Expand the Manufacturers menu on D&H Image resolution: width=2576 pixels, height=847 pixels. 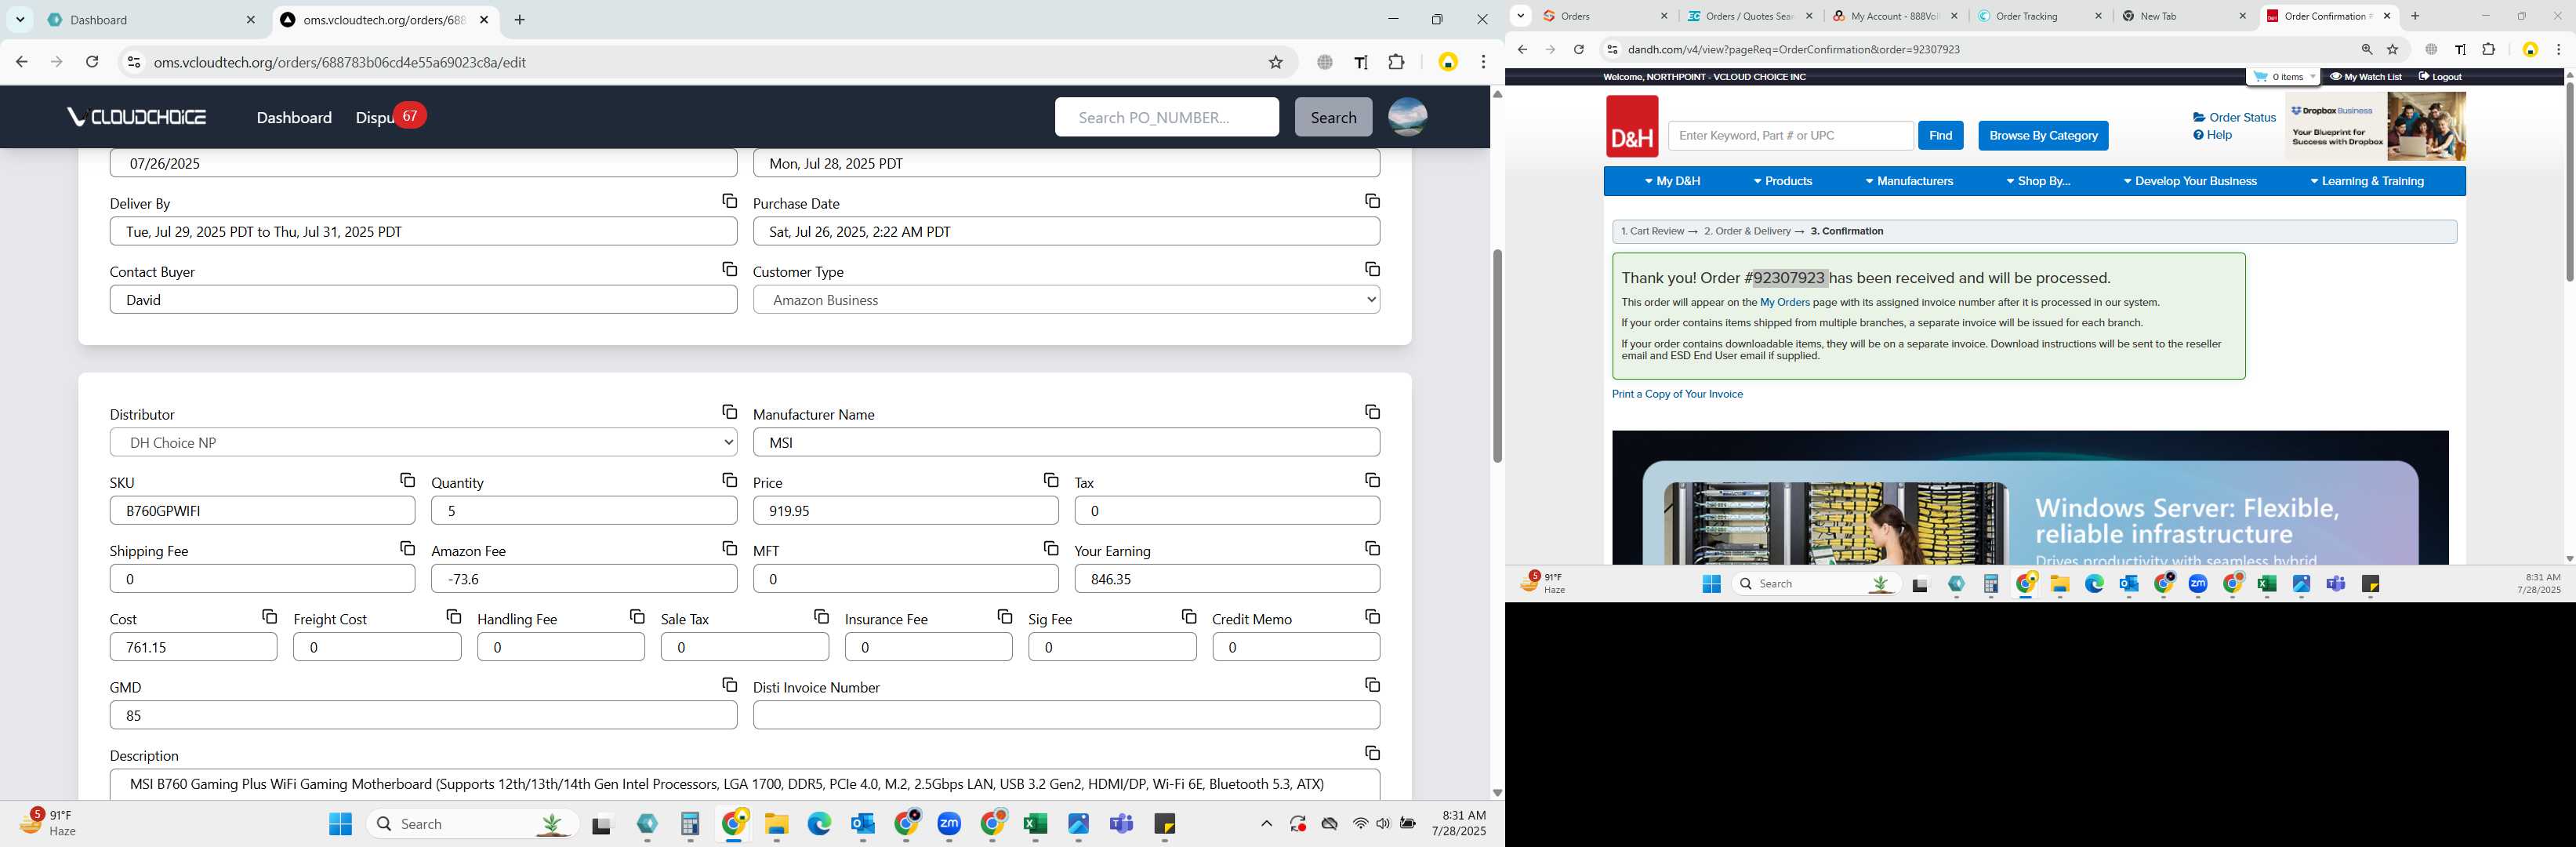[1908, 182]
